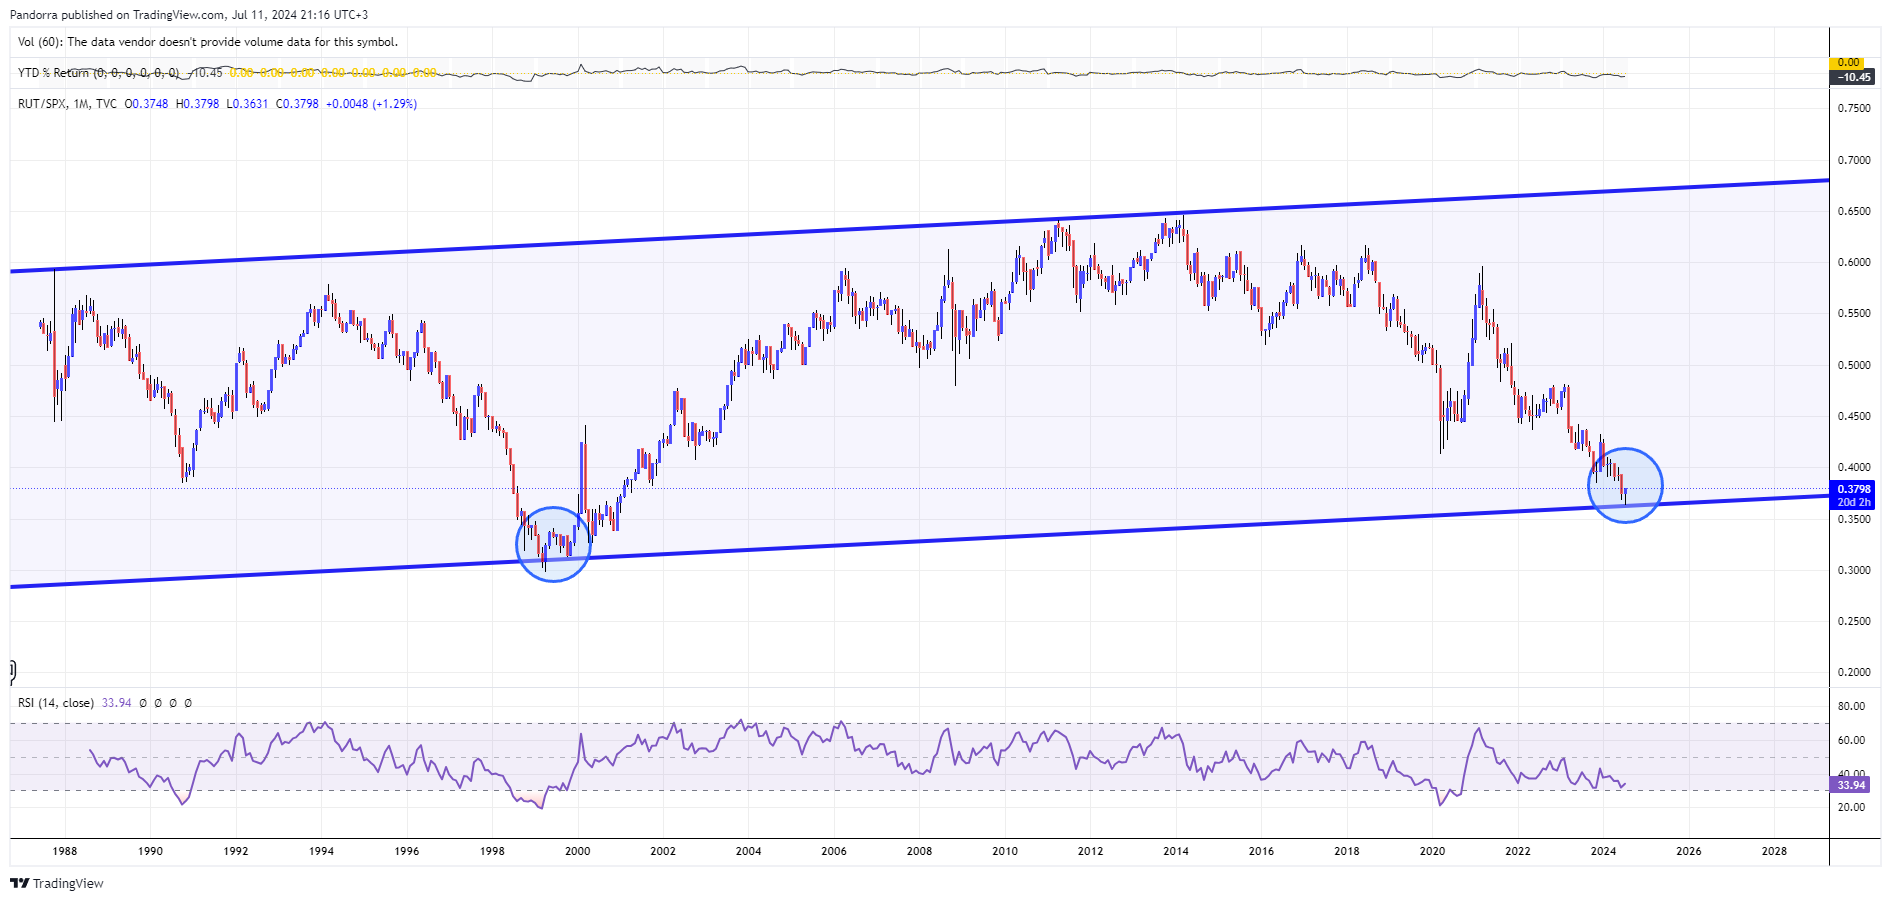Viewport: 1891px width, 901px height.
Task: Click the 1992 label on time axis
Action: [x=236, y=851]
